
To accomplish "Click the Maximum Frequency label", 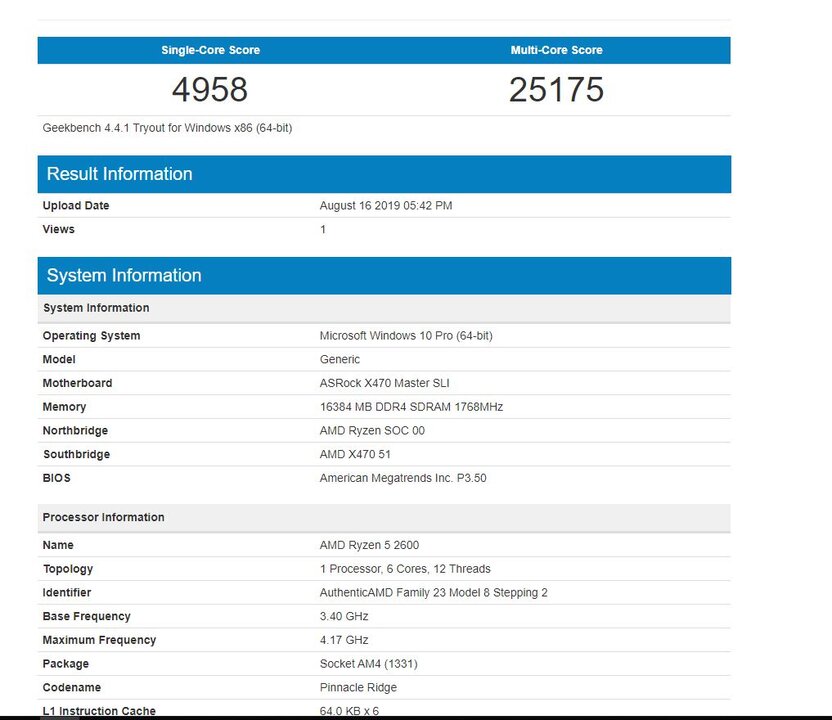I will [x=99, y=640].
